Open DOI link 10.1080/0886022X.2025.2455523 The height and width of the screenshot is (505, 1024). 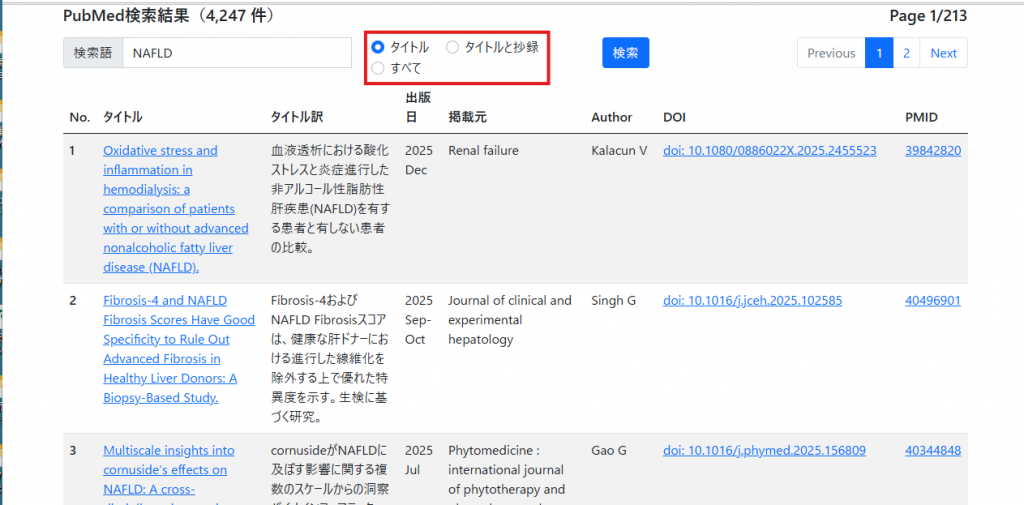(769, 151)
